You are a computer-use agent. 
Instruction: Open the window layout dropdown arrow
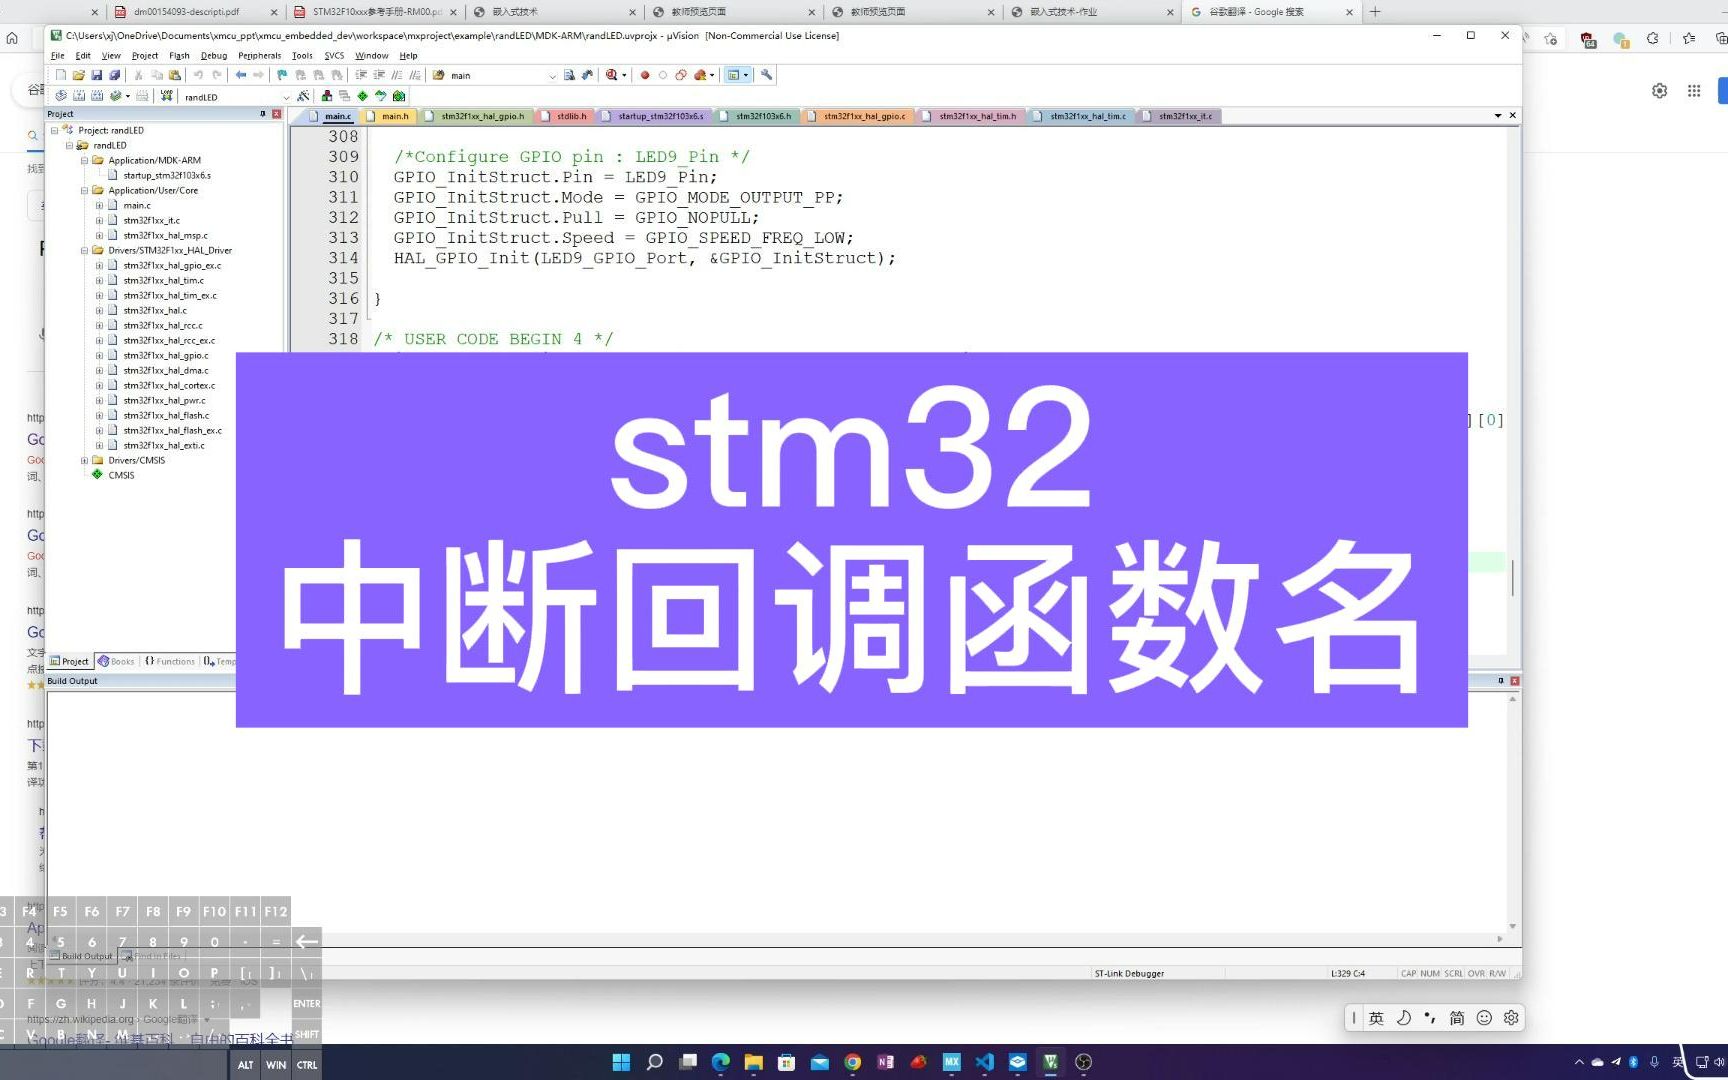pyautogui.click(x=746, y=75)
